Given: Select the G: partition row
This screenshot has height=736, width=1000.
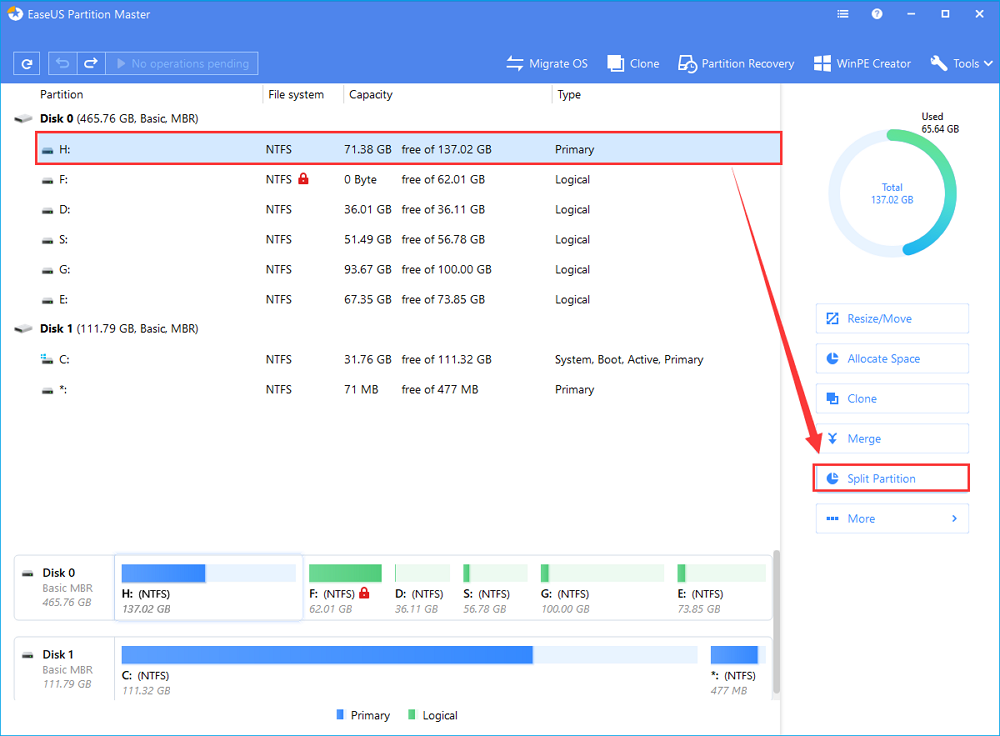Looking at the screenshot, I should click(408, 269).
